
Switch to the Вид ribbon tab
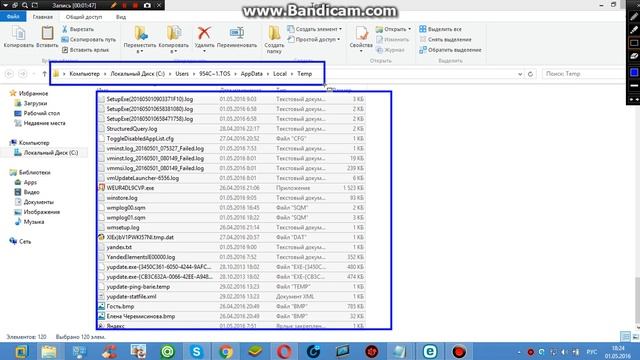point(121,17)
